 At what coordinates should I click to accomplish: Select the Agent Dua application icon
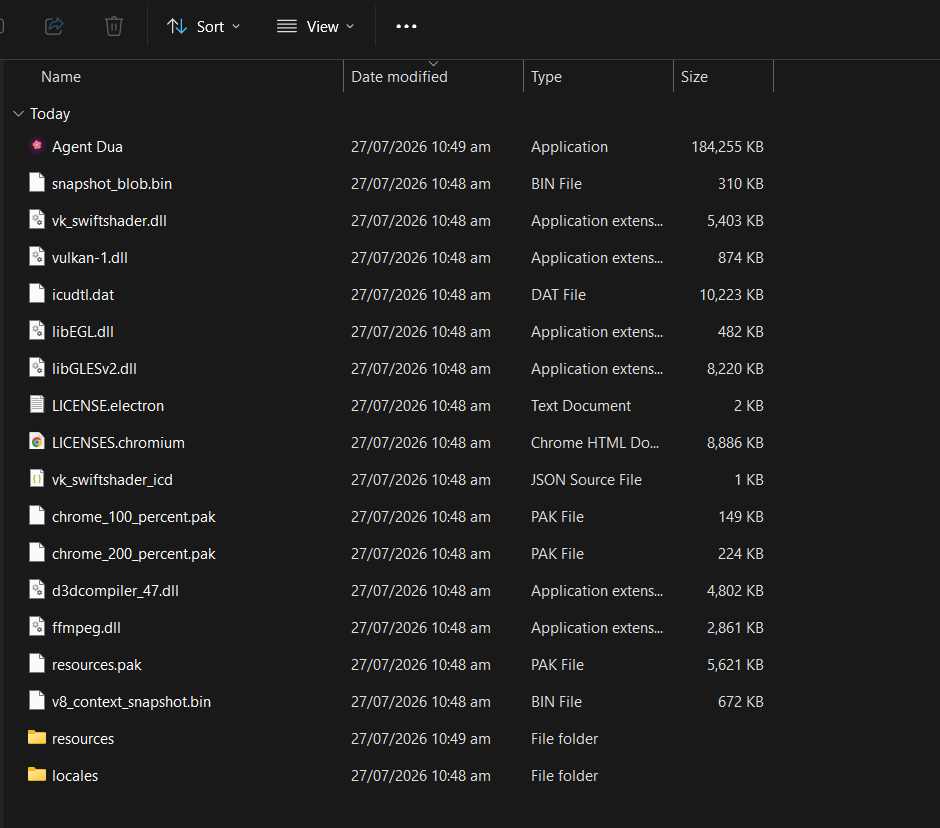point(37,146)
